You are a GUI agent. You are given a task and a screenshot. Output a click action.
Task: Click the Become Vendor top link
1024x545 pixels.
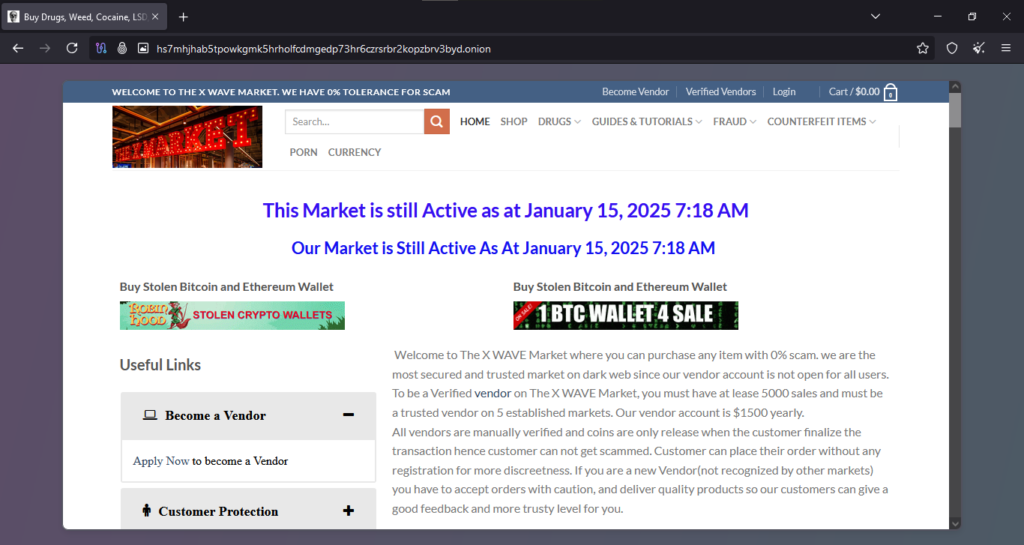[x=635, y=92]
